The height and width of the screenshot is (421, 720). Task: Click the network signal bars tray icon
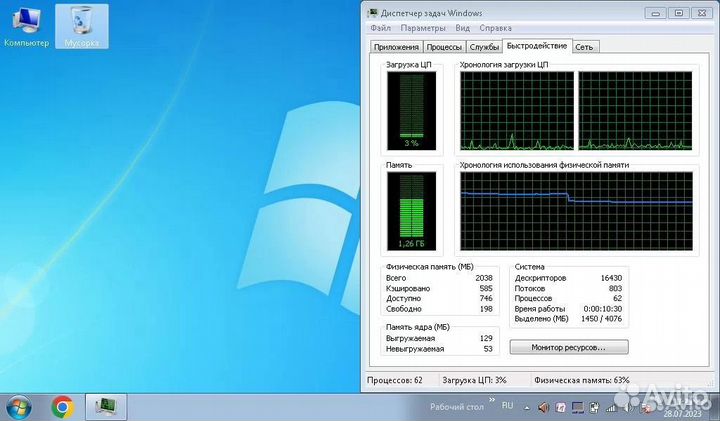pyautogui.click(x=611, y=408)
